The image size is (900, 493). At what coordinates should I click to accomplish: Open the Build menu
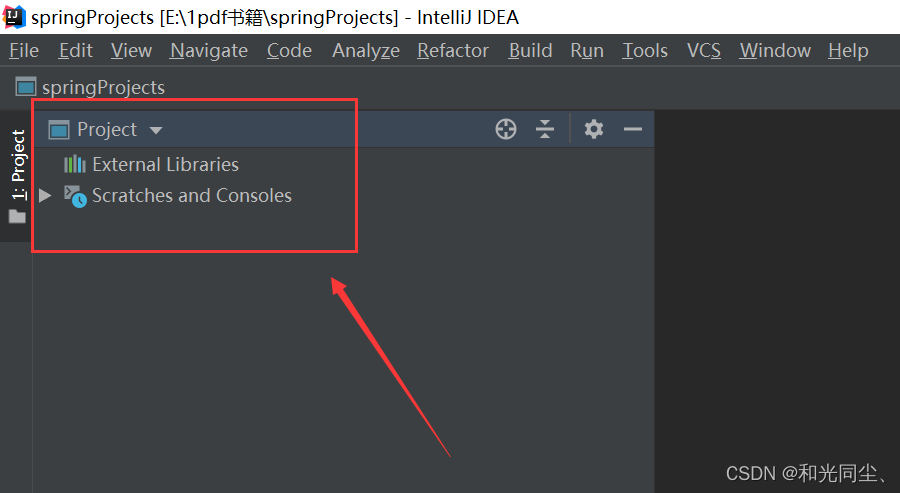tap(530, 51)
